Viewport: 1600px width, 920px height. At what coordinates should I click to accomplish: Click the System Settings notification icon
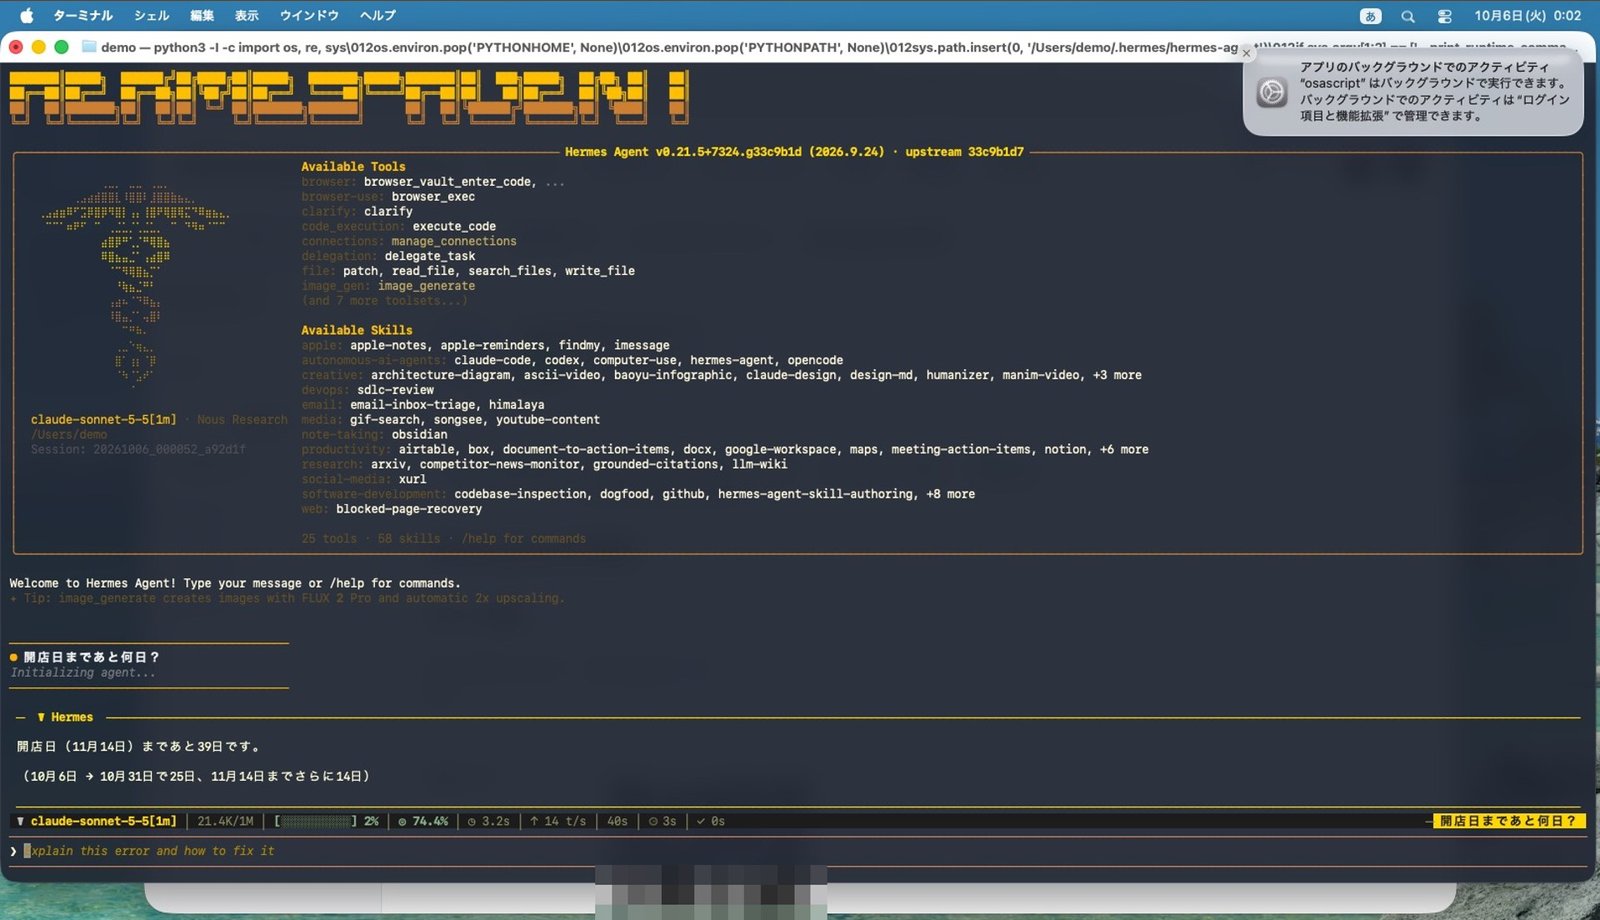point(1272,92)
